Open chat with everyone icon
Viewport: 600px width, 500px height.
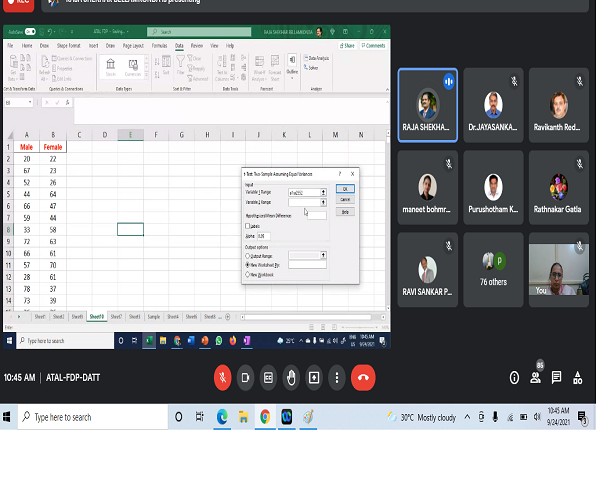(x=556, y=378)
